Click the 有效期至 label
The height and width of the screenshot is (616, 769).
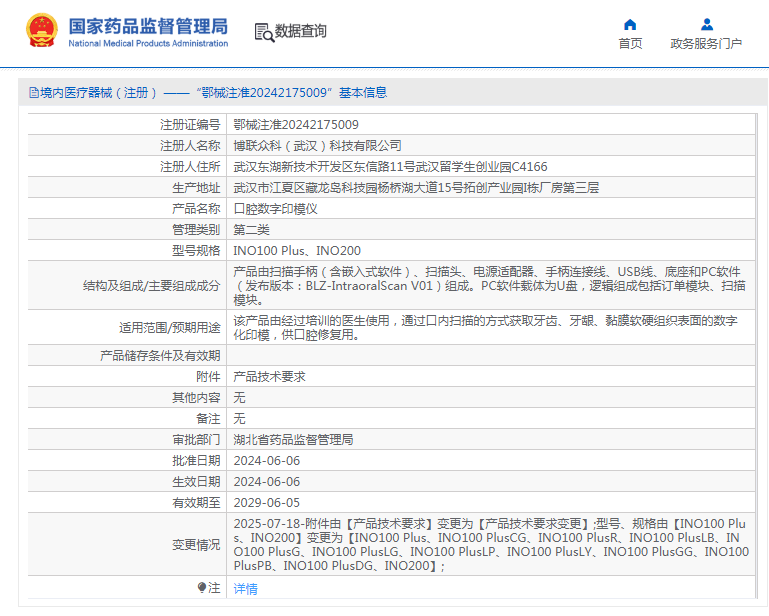196,503
